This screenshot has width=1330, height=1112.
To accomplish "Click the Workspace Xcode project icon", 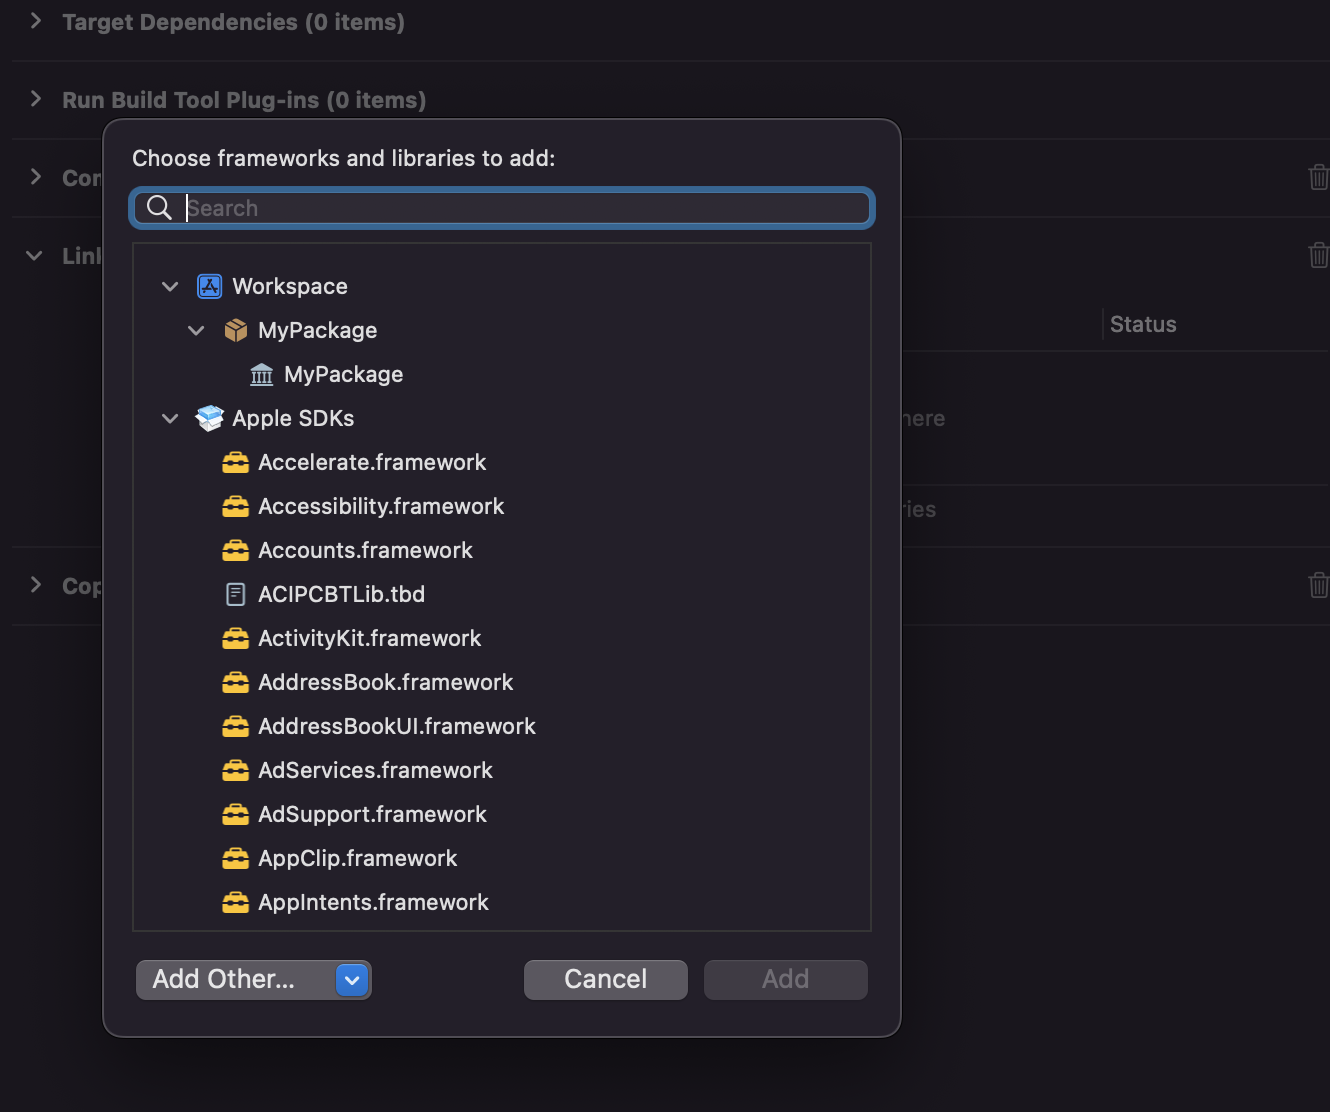I will 209,286.
